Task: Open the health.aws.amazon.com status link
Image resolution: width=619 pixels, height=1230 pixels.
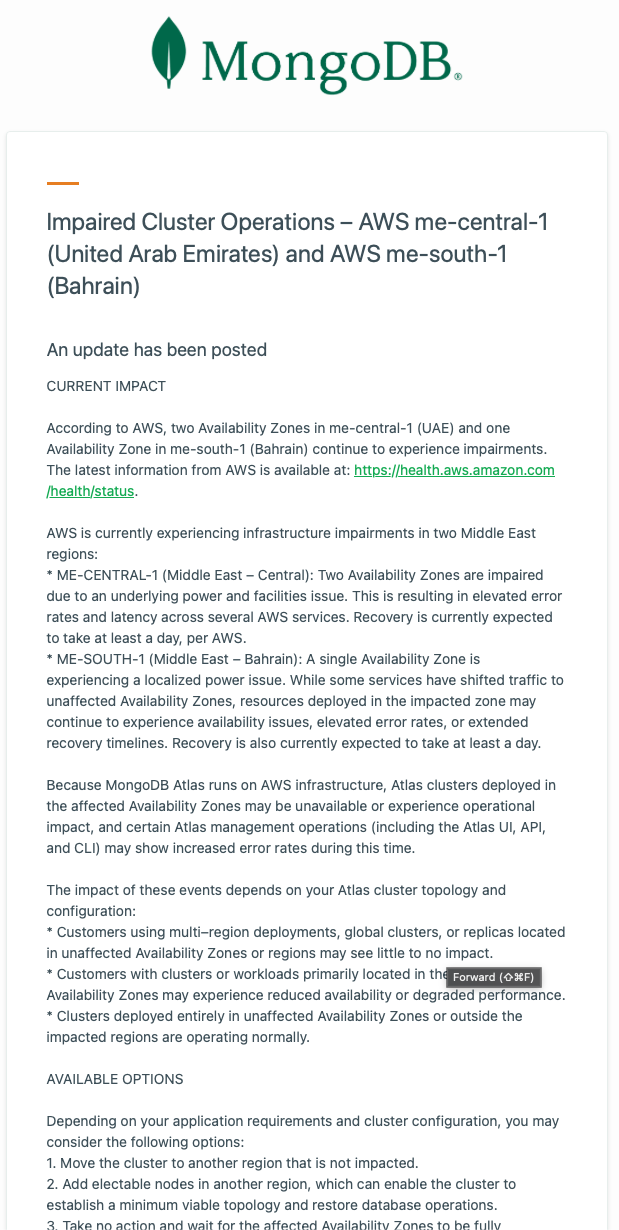Action: click(454, 470)
